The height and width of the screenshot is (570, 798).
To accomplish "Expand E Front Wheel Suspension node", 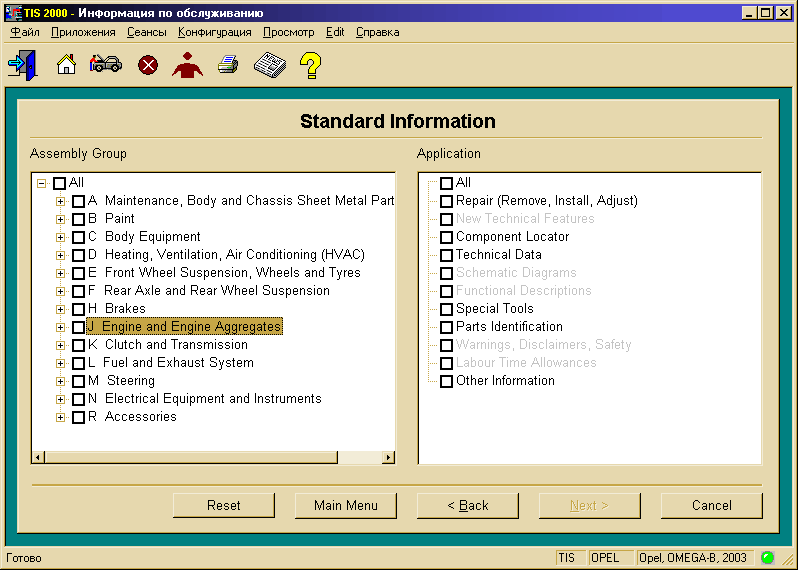I will pos(61,273).
